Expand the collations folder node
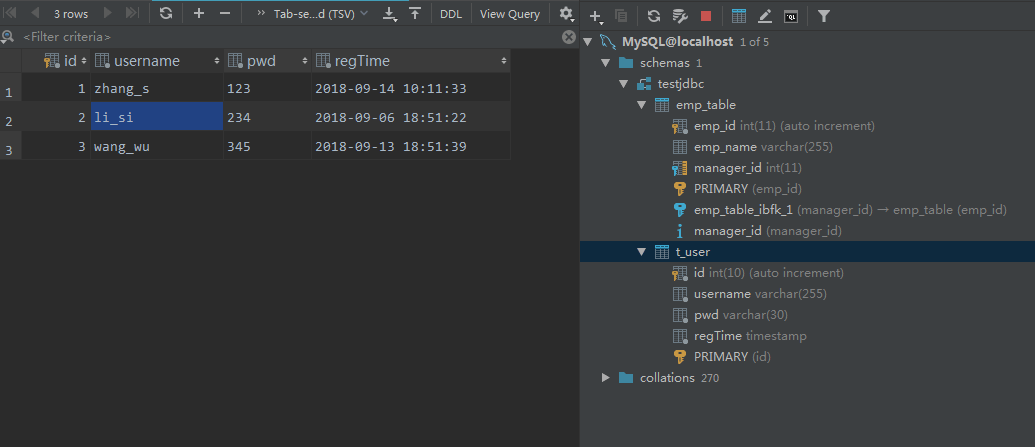1035x447 pixels. (605, 378)
